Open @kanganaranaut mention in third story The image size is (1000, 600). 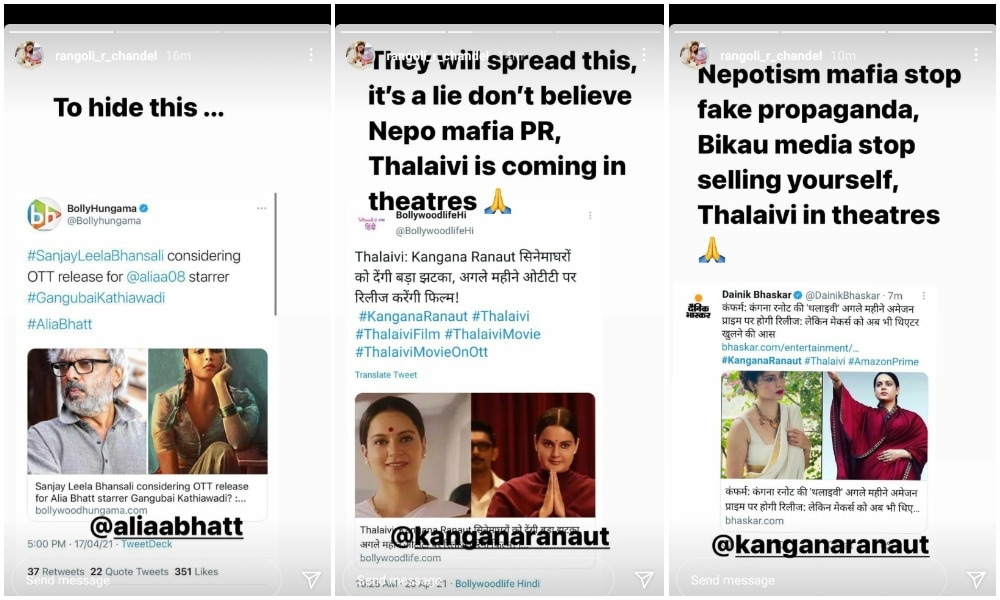point(820,545)
